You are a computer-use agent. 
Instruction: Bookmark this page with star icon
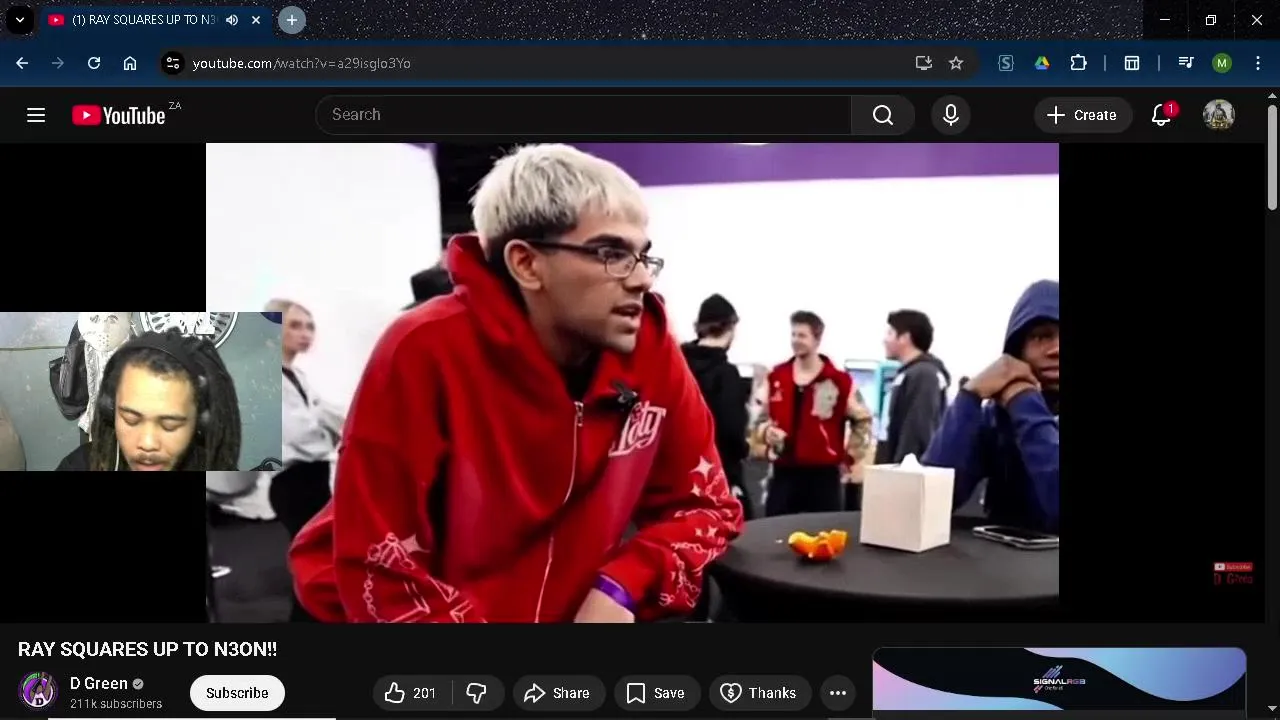[x=956, y=63]
